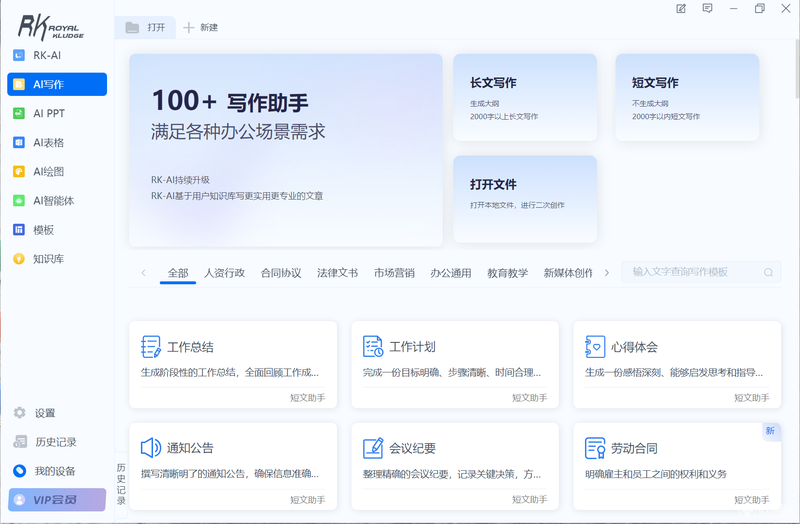Open the 我的设备 device icon
The height and width of the screenshot is (524, 800).
pos(19,470)
